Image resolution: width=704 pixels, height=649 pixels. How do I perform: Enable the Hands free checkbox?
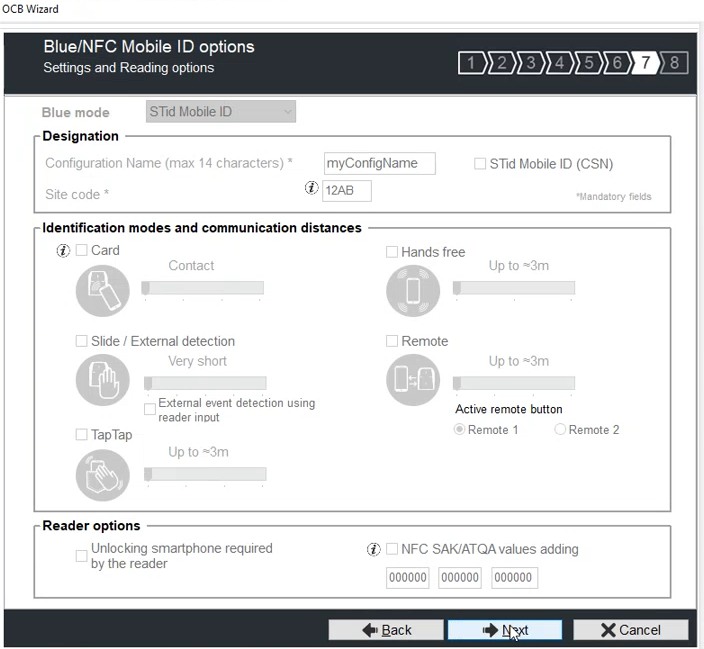392,252
